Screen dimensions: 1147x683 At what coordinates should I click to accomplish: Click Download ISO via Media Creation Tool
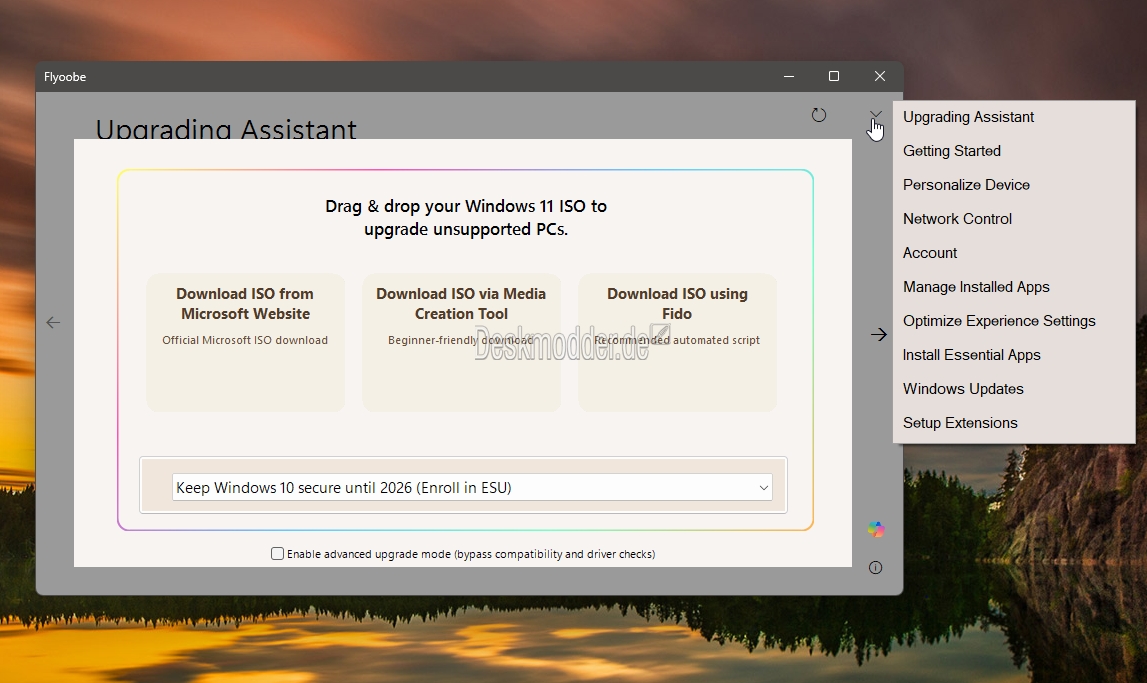(x=461, y=342)
